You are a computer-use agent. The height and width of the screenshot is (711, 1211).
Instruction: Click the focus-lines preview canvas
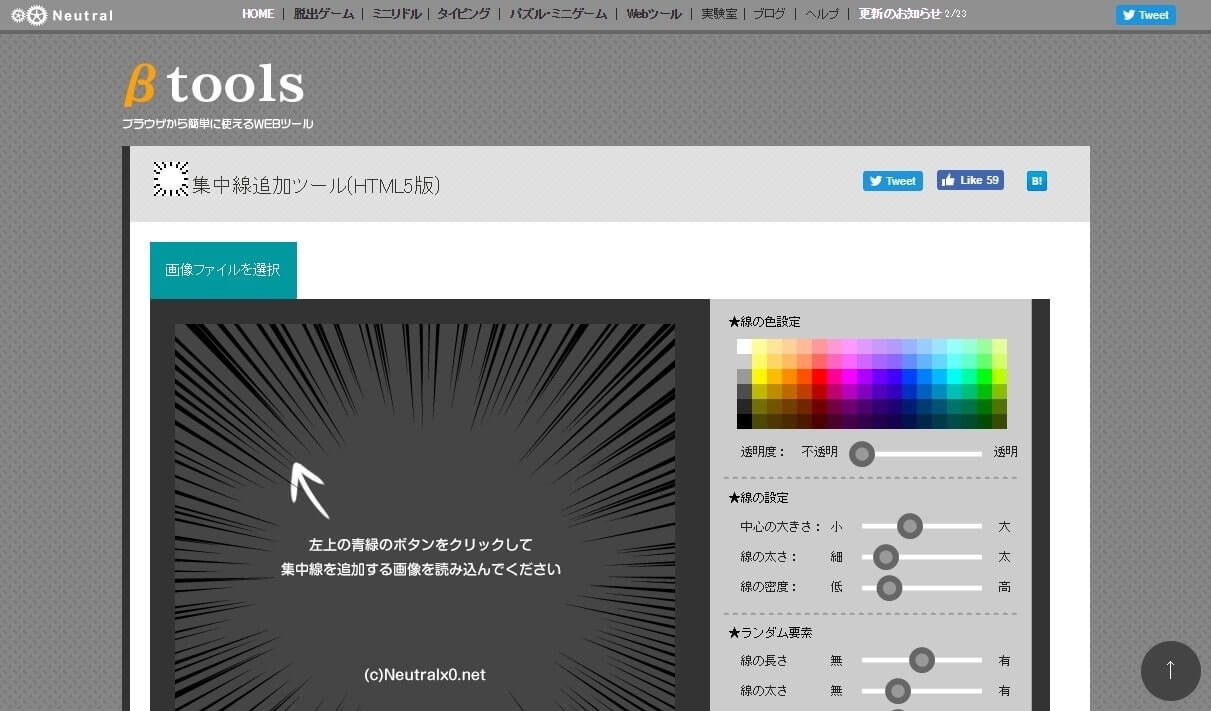click(x=425, y=517)
